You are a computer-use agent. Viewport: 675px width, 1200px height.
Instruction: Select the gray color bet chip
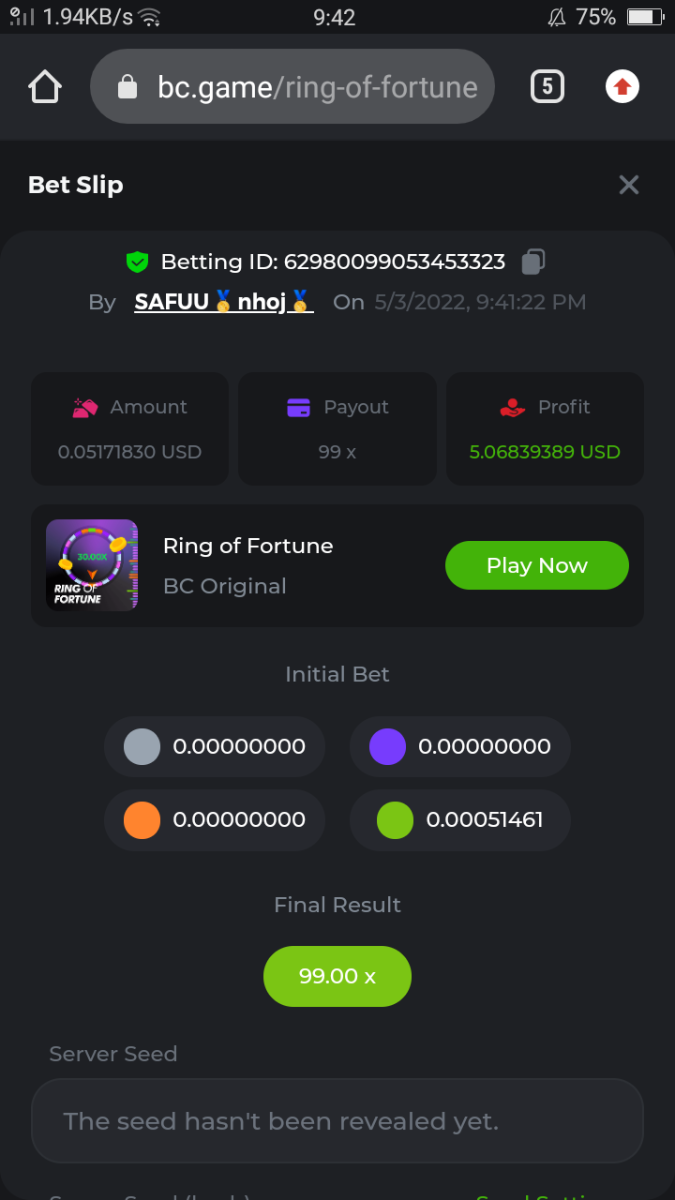point(142,747)
